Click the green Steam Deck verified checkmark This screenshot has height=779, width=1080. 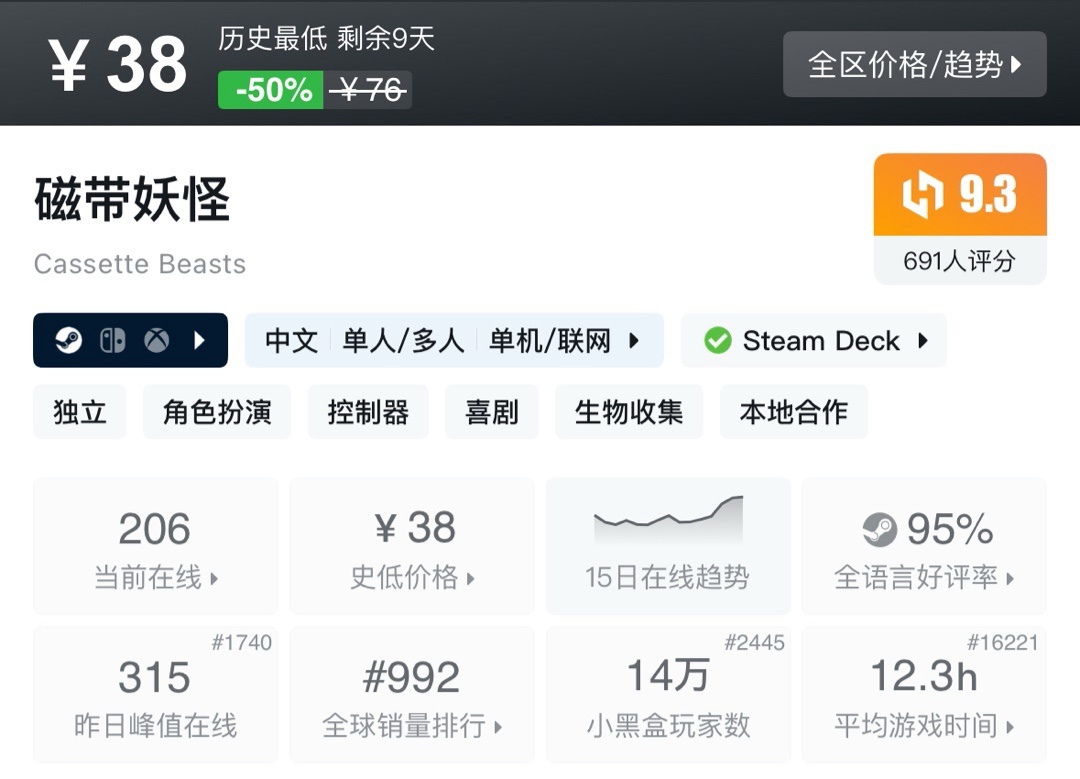tap(717, 341)
